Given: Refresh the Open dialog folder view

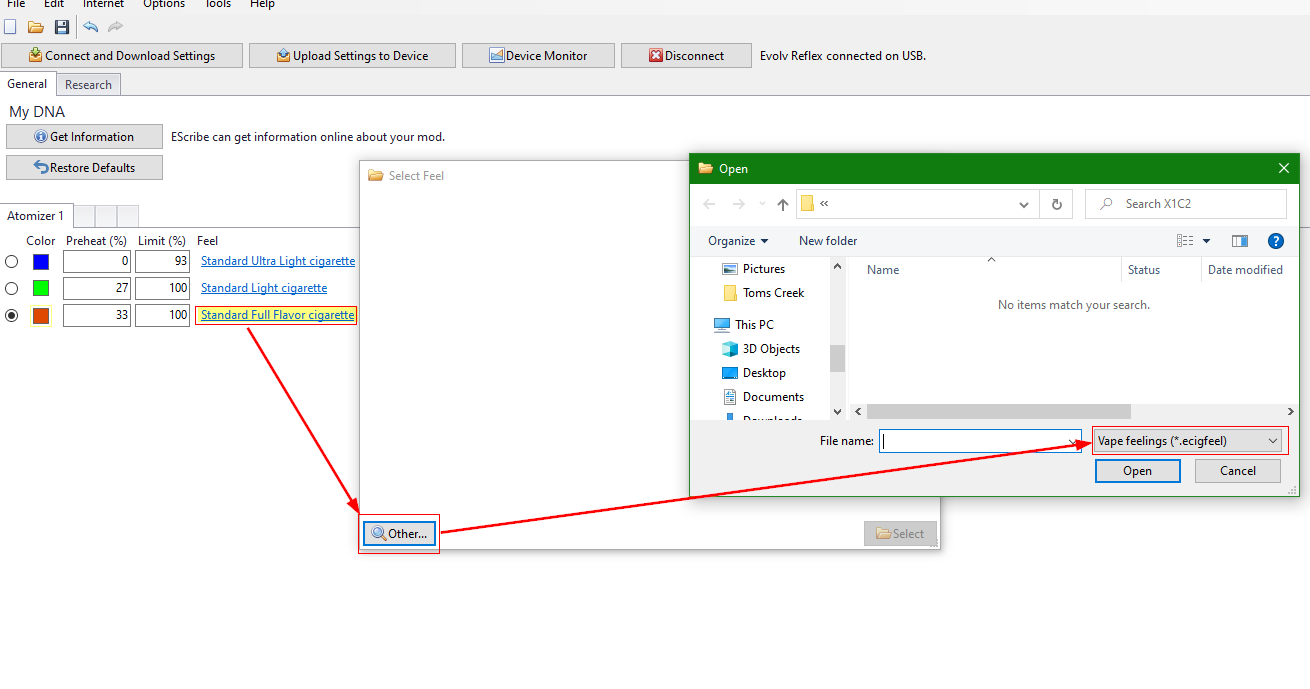Looking at the screenshot, I should (1056, 204).
